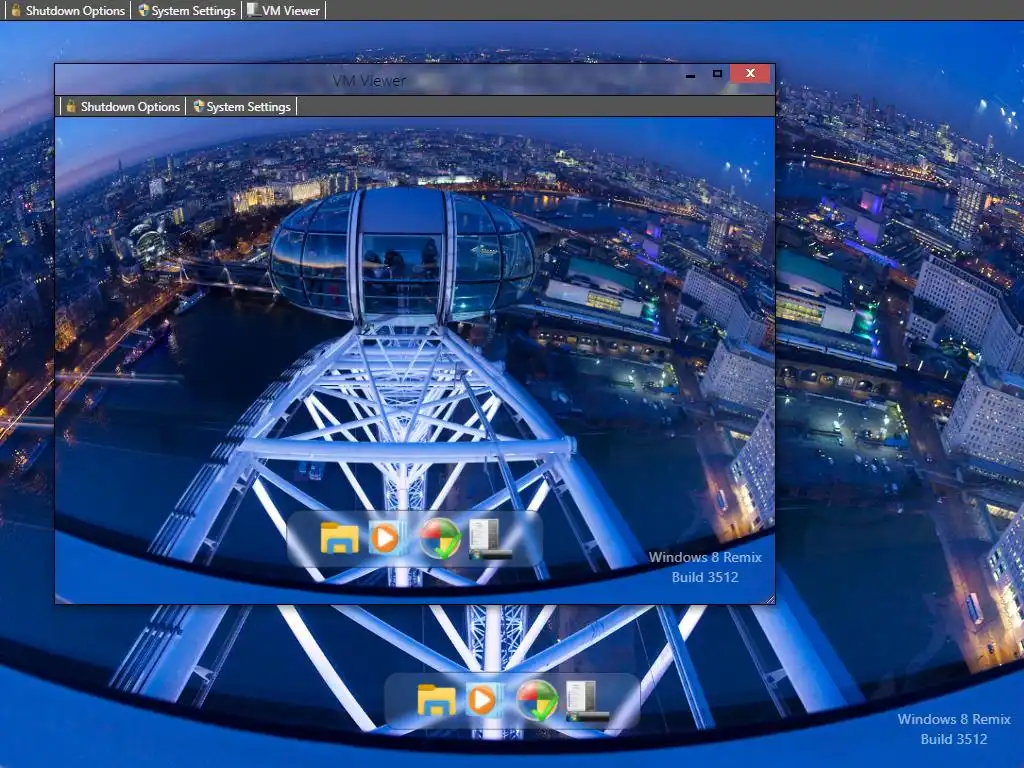Maximize the VM Viewer window
The width and height of the screenshot is (1024, 768).
[717, 74]
